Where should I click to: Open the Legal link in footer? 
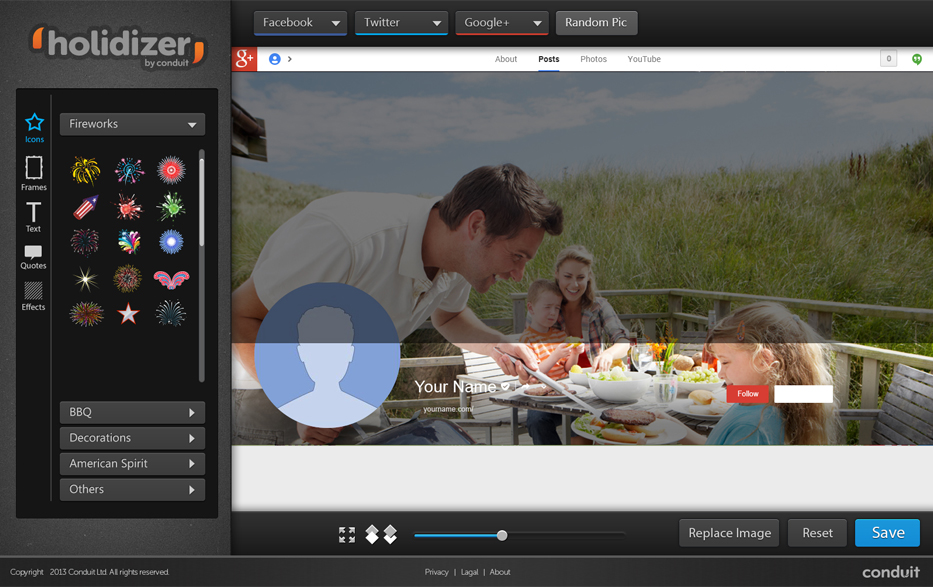click(x=469, y=572)
